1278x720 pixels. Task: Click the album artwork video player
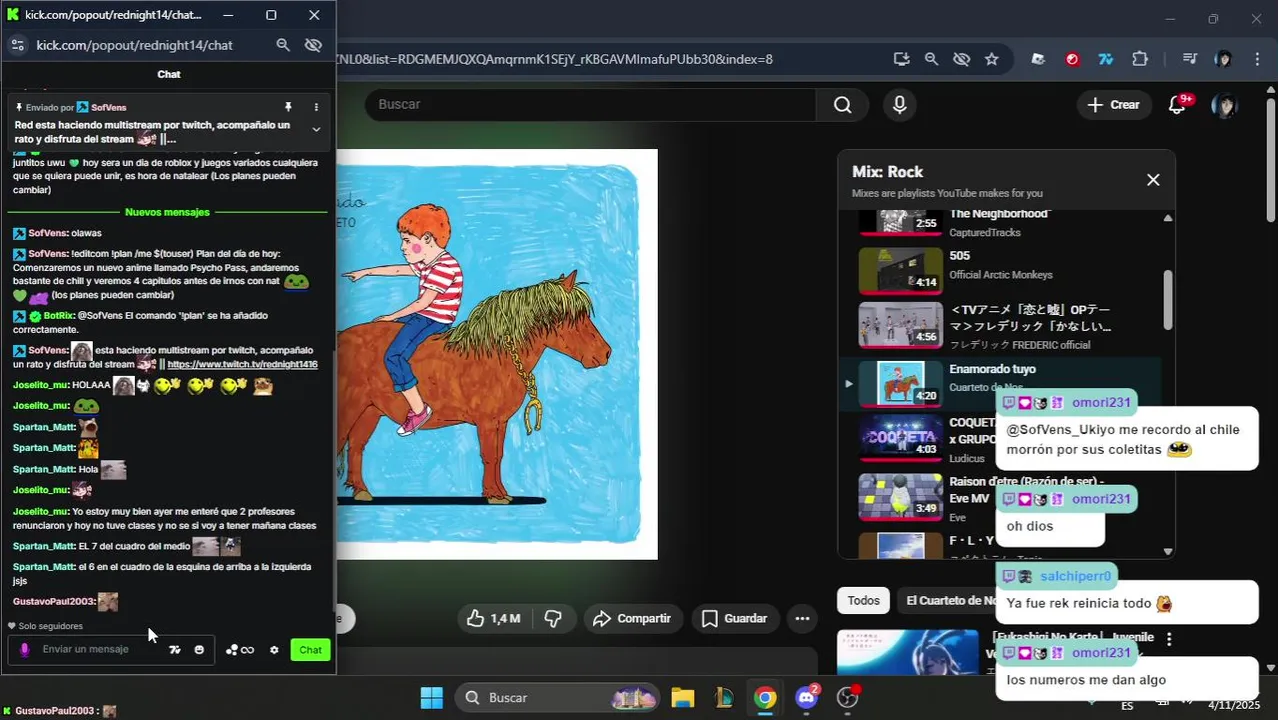pyautogui.click(x=497, y=355)
